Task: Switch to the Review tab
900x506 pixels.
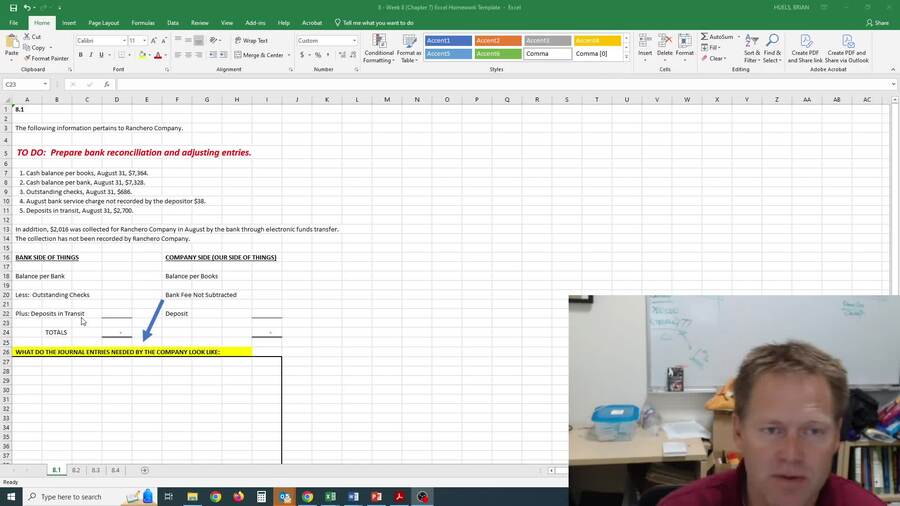Action: point(200,23)
